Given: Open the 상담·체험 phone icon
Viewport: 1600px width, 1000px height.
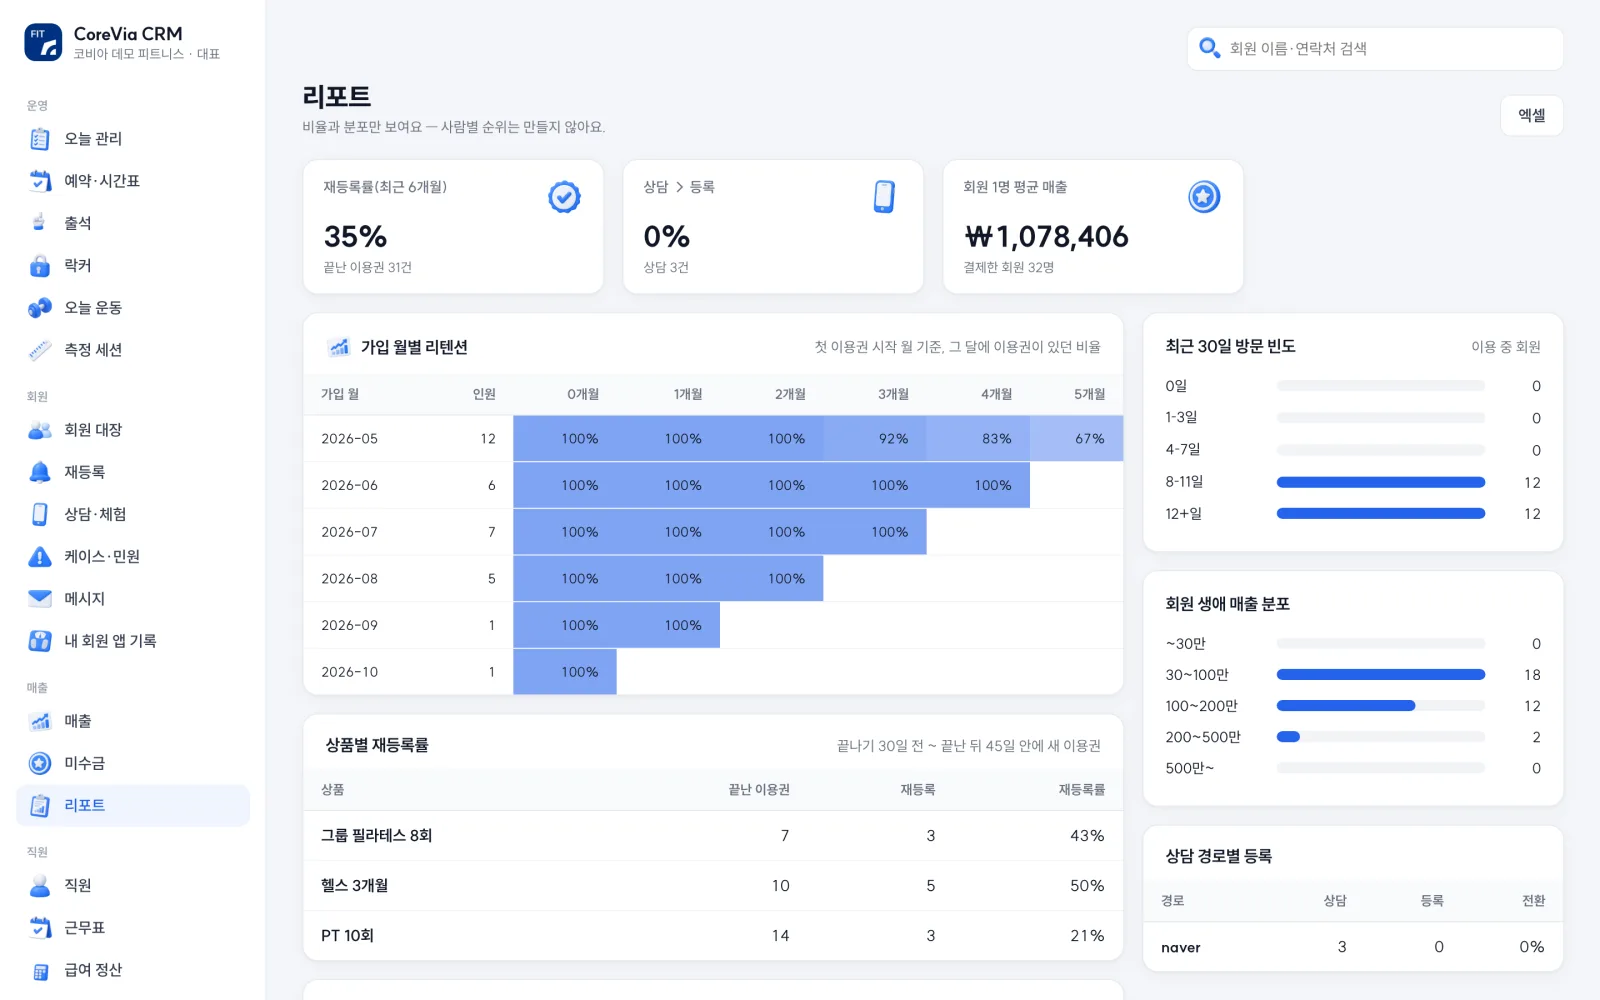Looking at the screenshot, I should pos(40,514).
